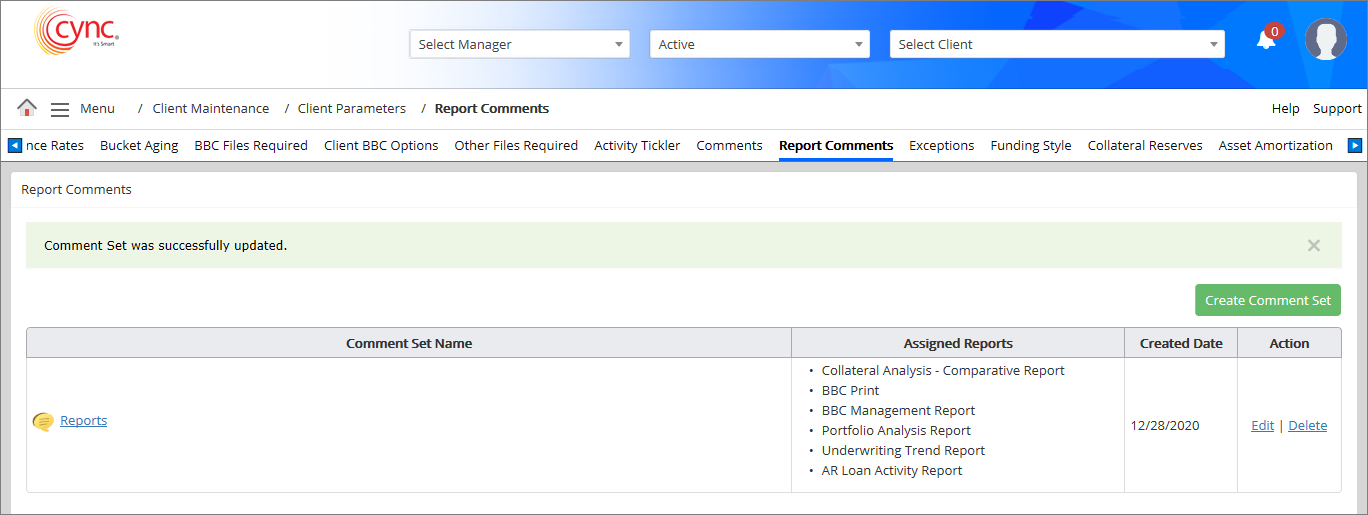Image resolution: width=1368 pixels, height=515 pixels.
Task: Expand the Select Client dropdown
Action: (1056, 44)
